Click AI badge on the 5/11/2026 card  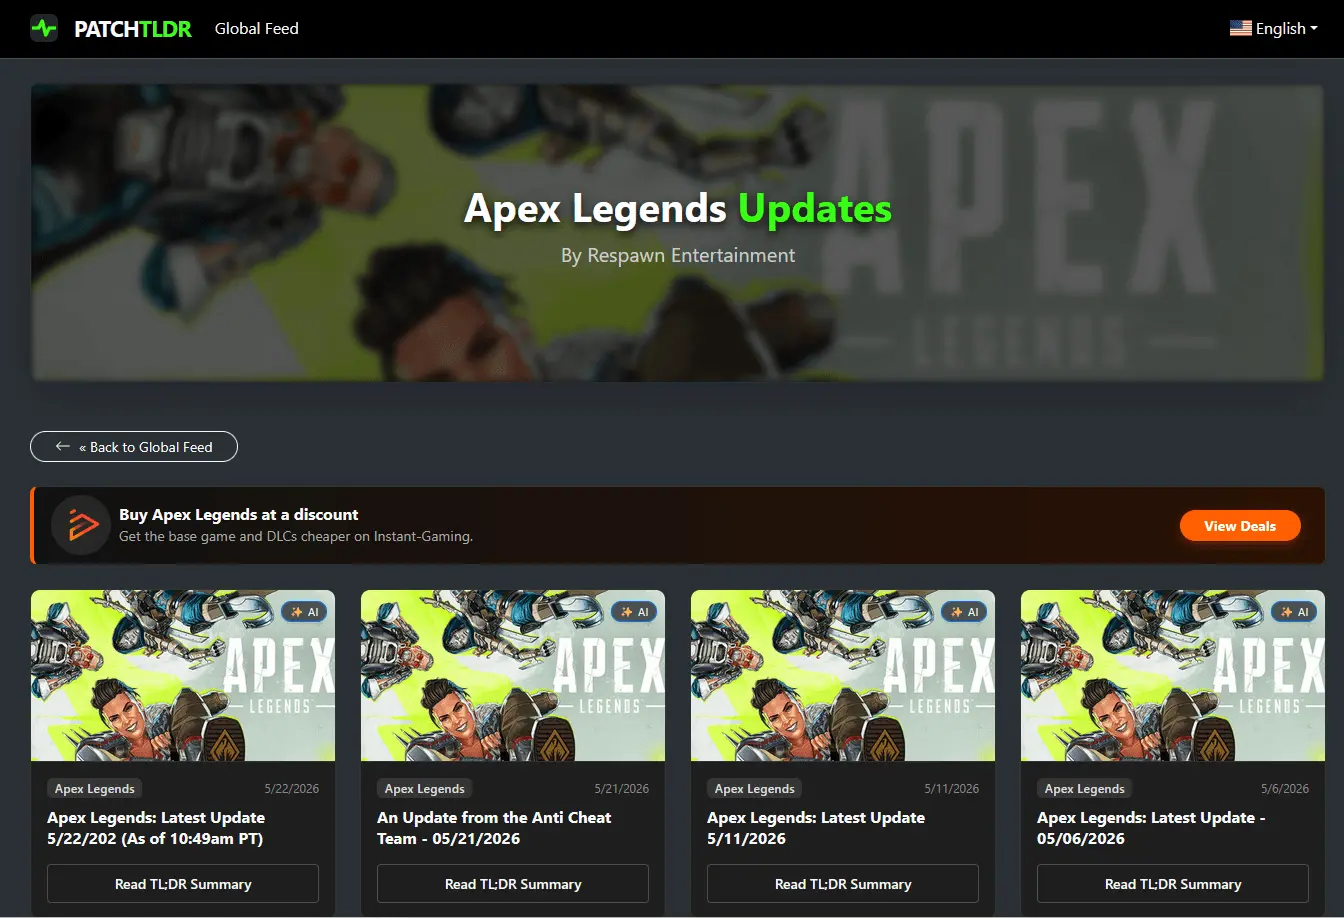point(964,611)
